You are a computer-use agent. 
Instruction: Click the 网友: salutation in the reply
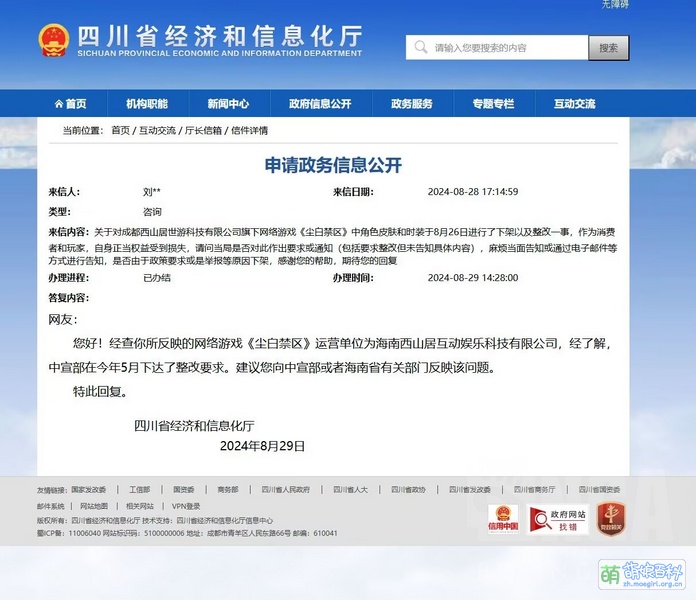tap(63, 320)
